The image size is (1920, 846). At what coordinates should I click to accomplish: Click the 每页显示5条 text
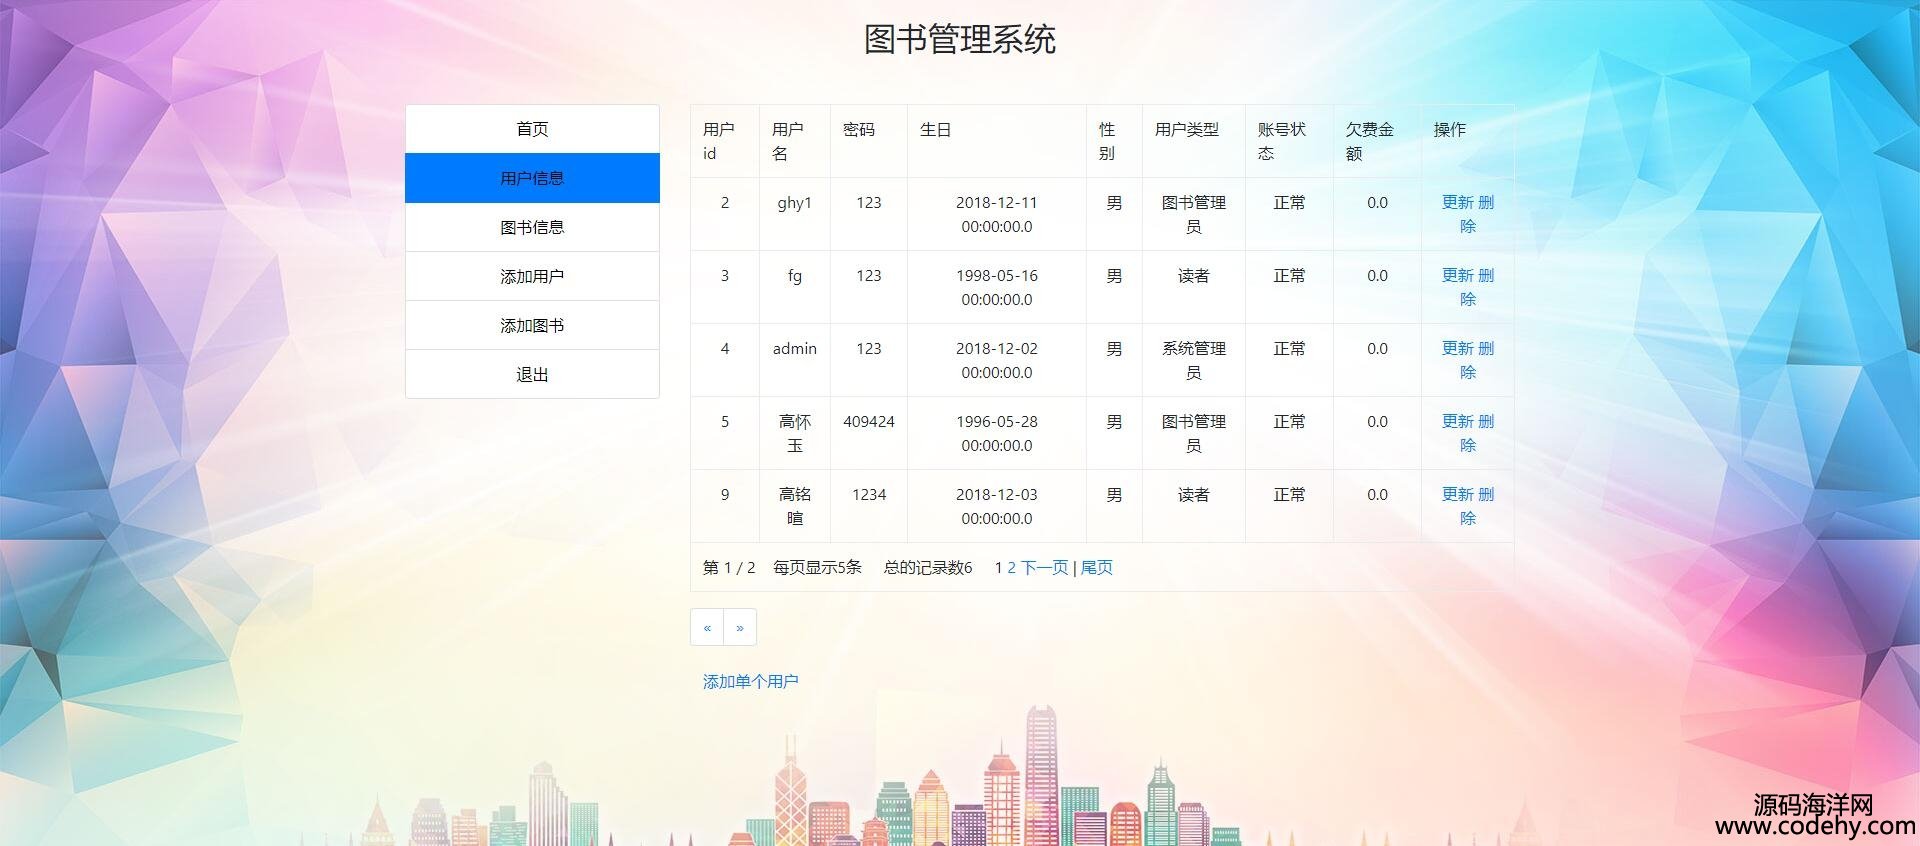click(x=817, y=567)
